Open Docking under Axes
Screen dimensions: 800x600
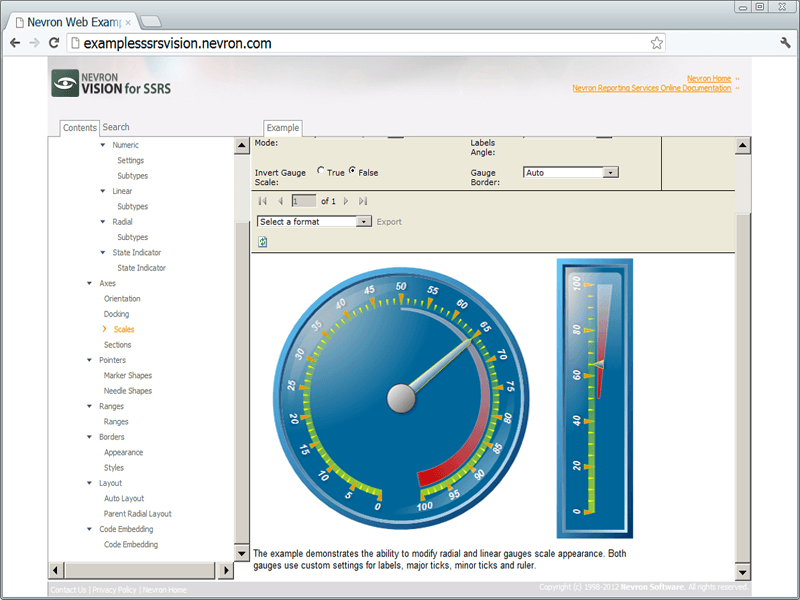116,314
